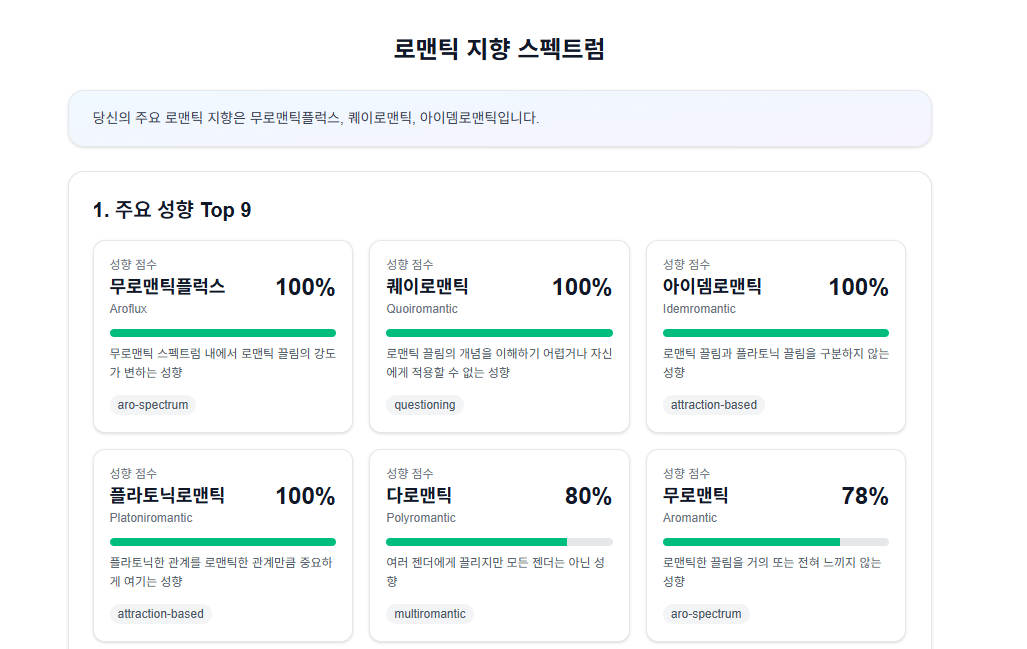The image size is (1027, 649).
Task: Click the page title 로맨틱 지향 스펙트럼
Action: [500, 49]
